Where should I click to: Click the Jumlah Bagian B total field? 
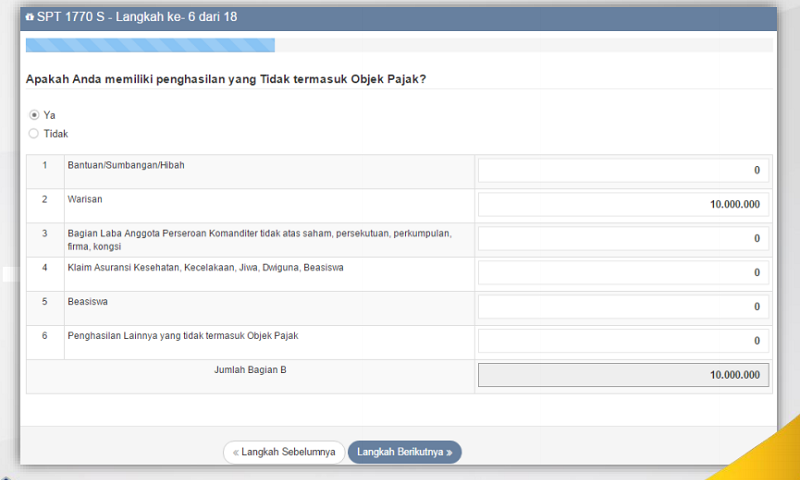pos(624,376)
